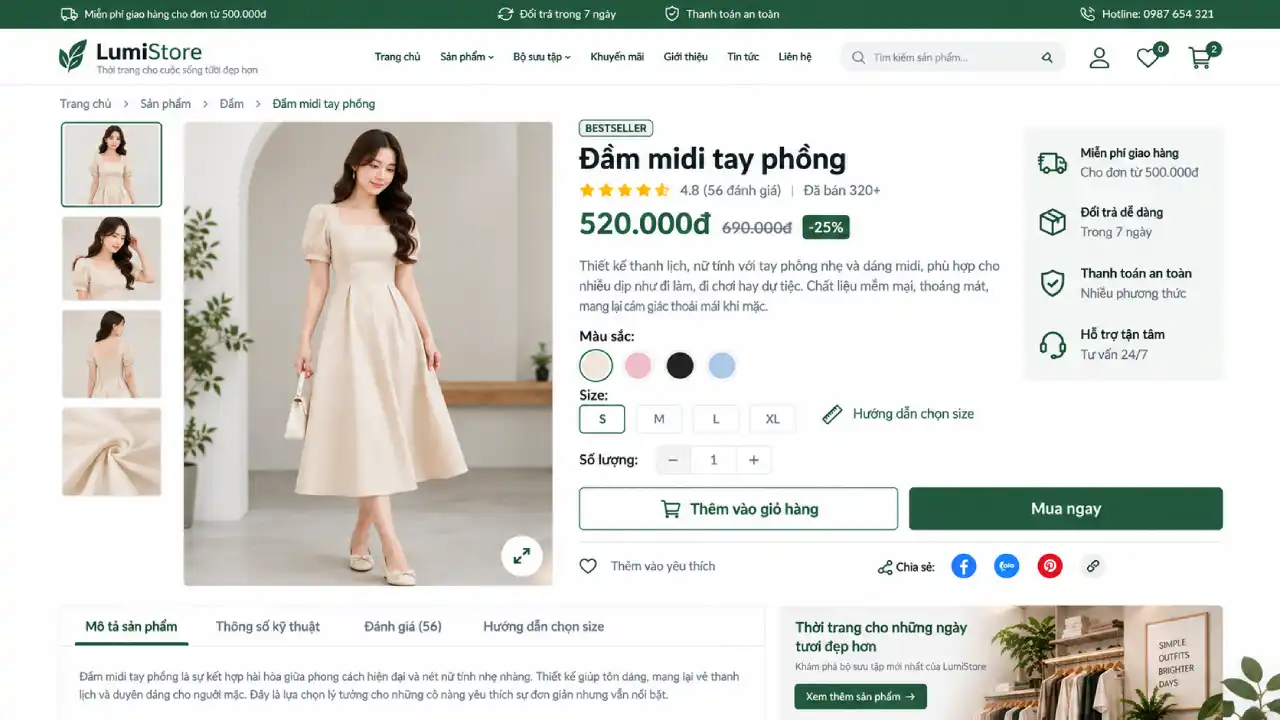Click Thêm vào giỏ hàng button
The height and width of the screenshot is (720, 1280).
(739, 509)
